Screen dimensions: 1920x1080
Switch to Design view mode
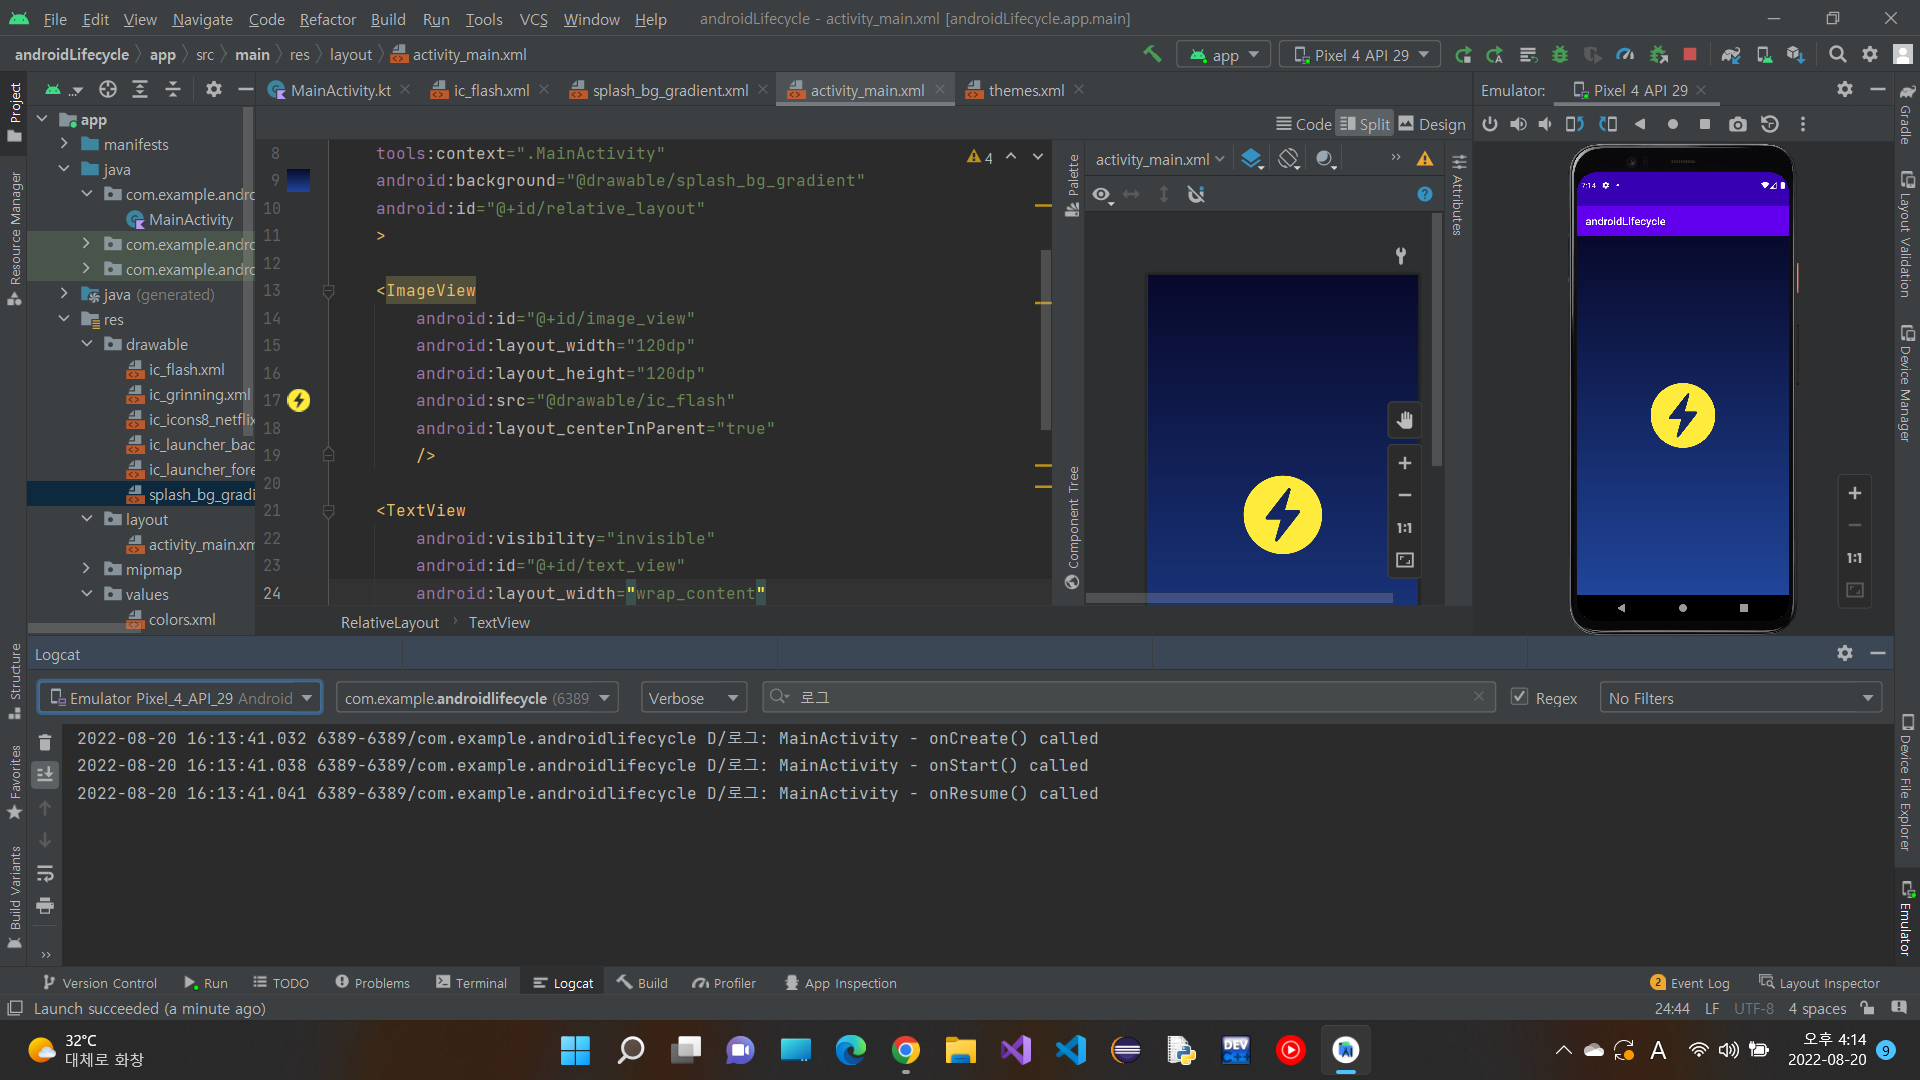1431,124
